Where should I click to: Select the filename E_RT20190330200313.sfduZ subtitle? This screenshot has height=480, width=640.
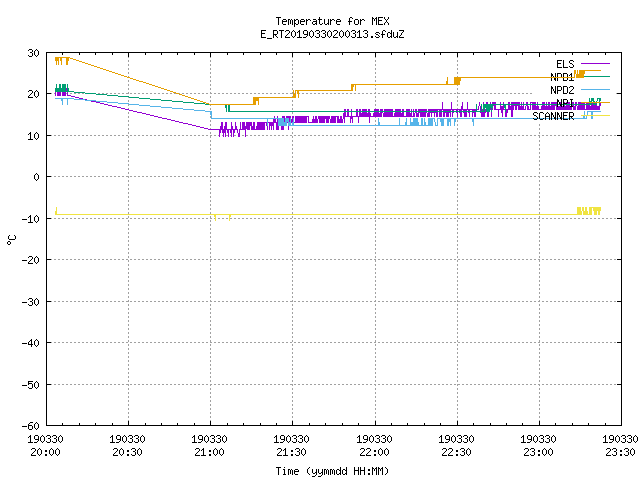point(332,34)
